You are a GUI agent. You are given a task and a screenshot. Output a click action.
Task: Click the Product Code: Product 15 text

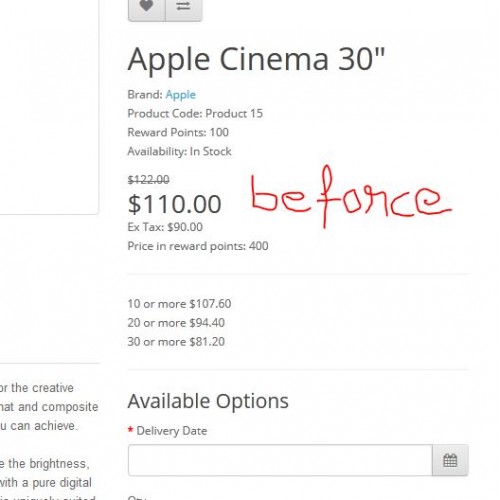[x=195, y=114]
